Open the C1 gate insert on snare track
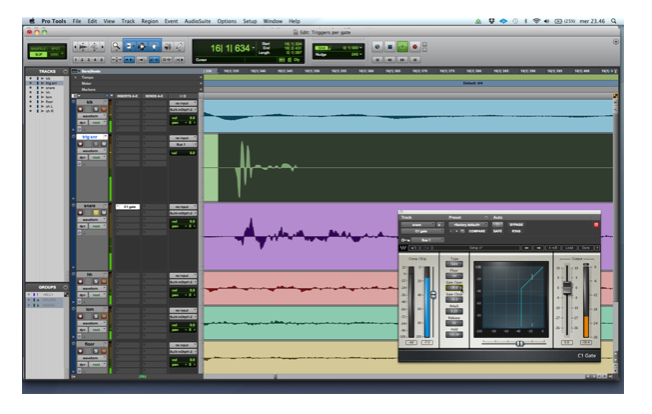 point(128,207)
